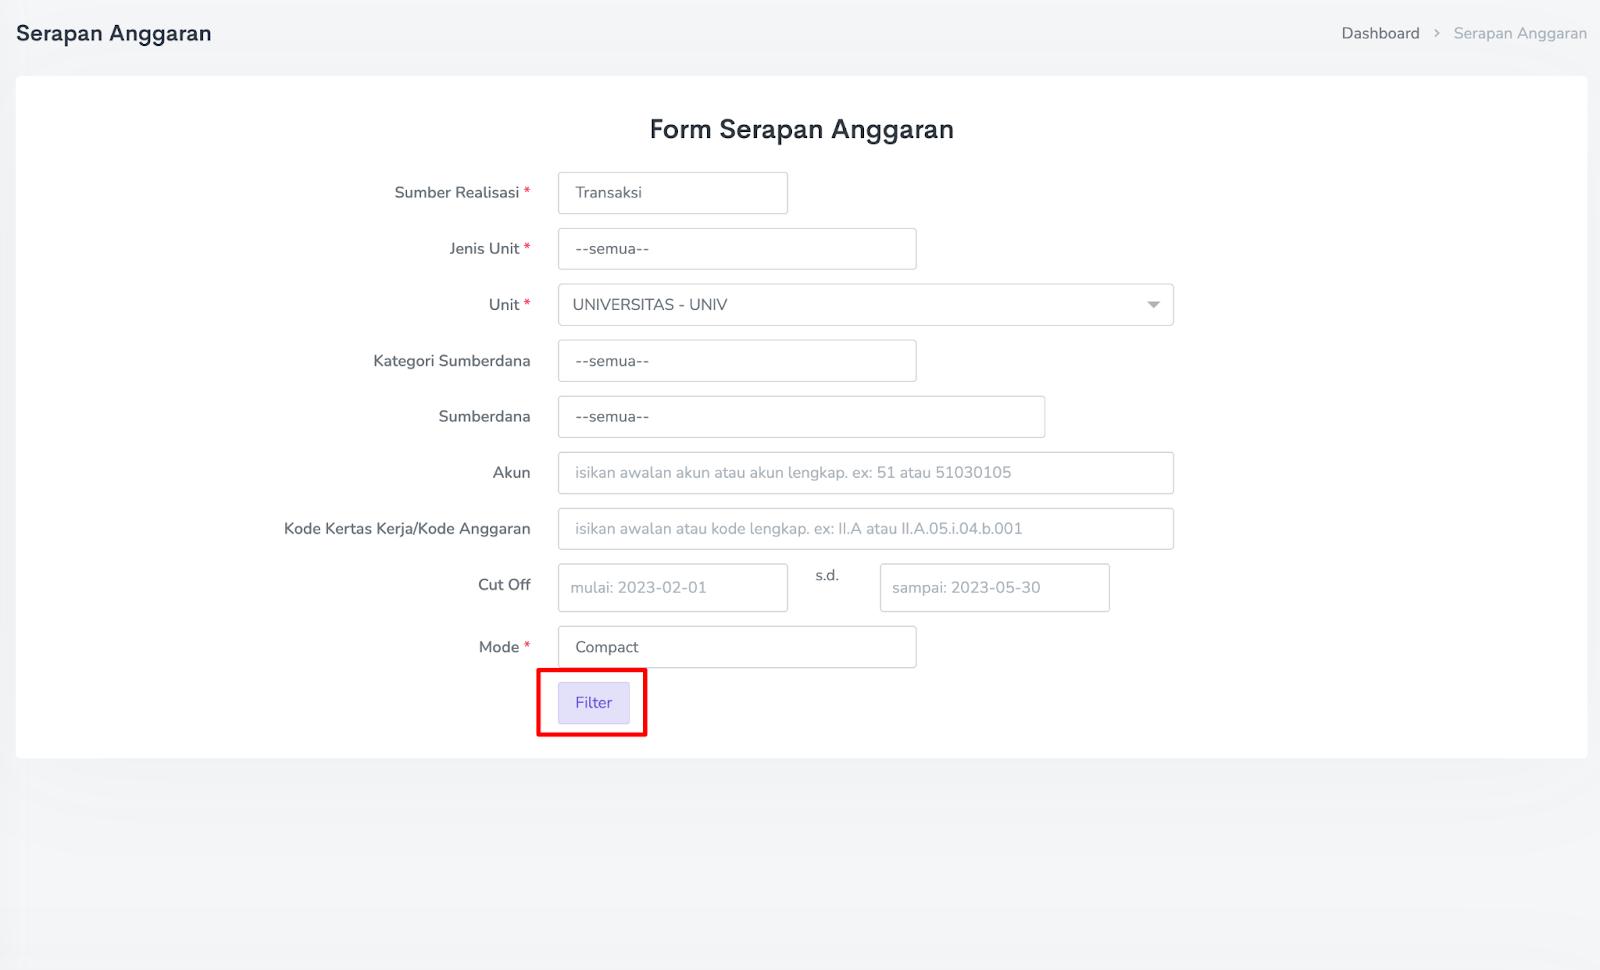The width and height of the screenshot is (1600, 970).
Task: Open the Kategori Sumberdana dropdown
Action: [736, 361]
